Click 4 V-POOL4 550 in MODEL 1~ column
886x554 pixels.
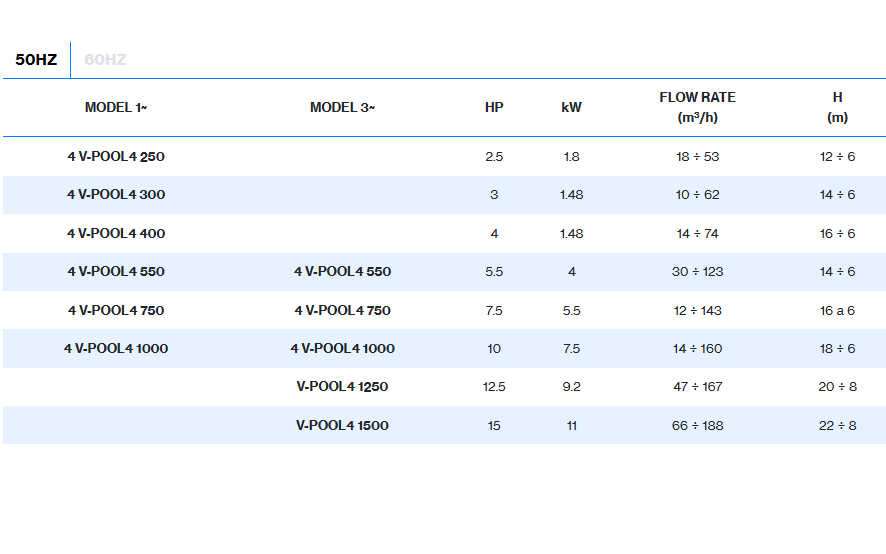point(116,272)
